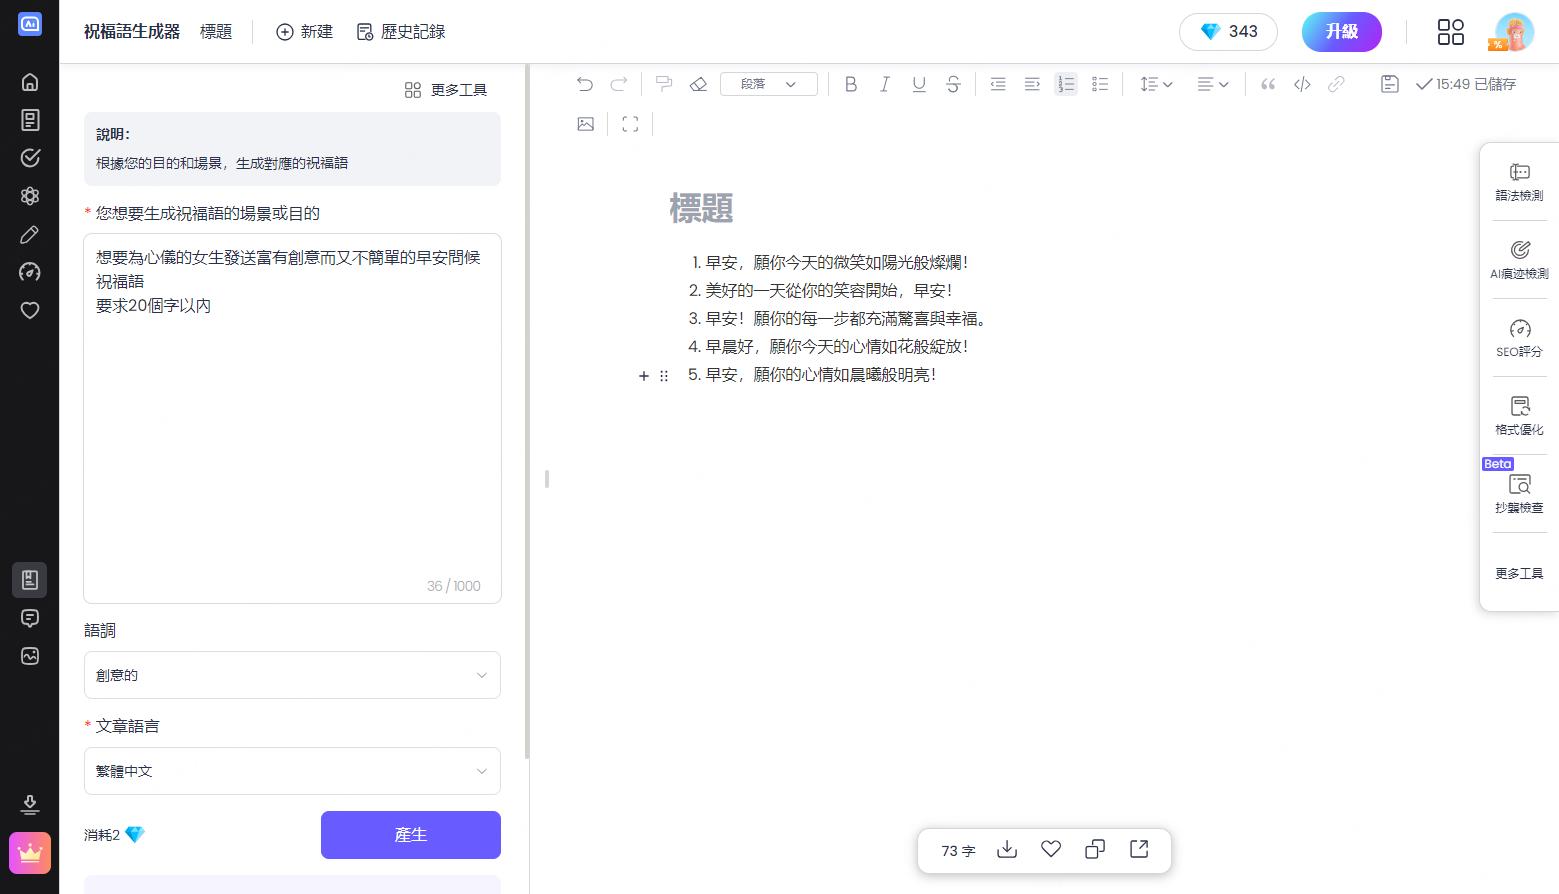Screen dimensions: 1559x894
Task: Undo the last edit
Action: (x=585, y=84)
